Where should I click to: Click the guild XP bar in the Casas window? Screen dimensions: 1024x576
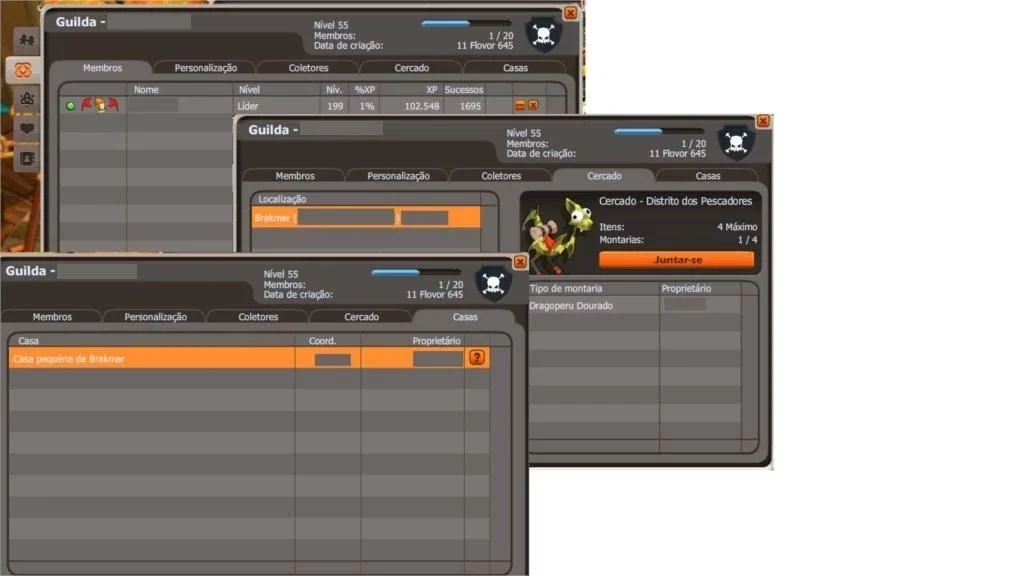(x=415, y=272)
